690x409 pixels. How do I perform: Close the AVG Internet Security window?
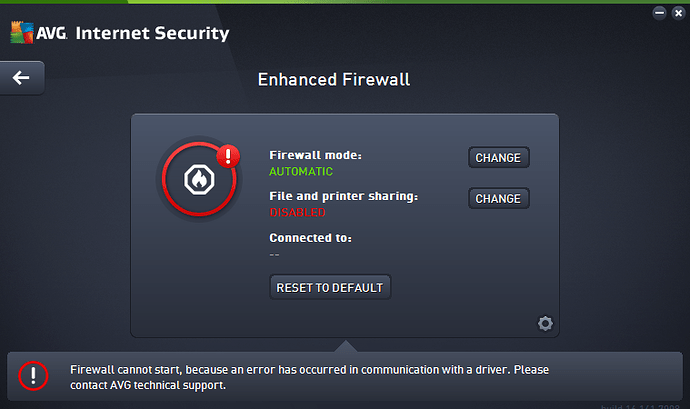679,13
